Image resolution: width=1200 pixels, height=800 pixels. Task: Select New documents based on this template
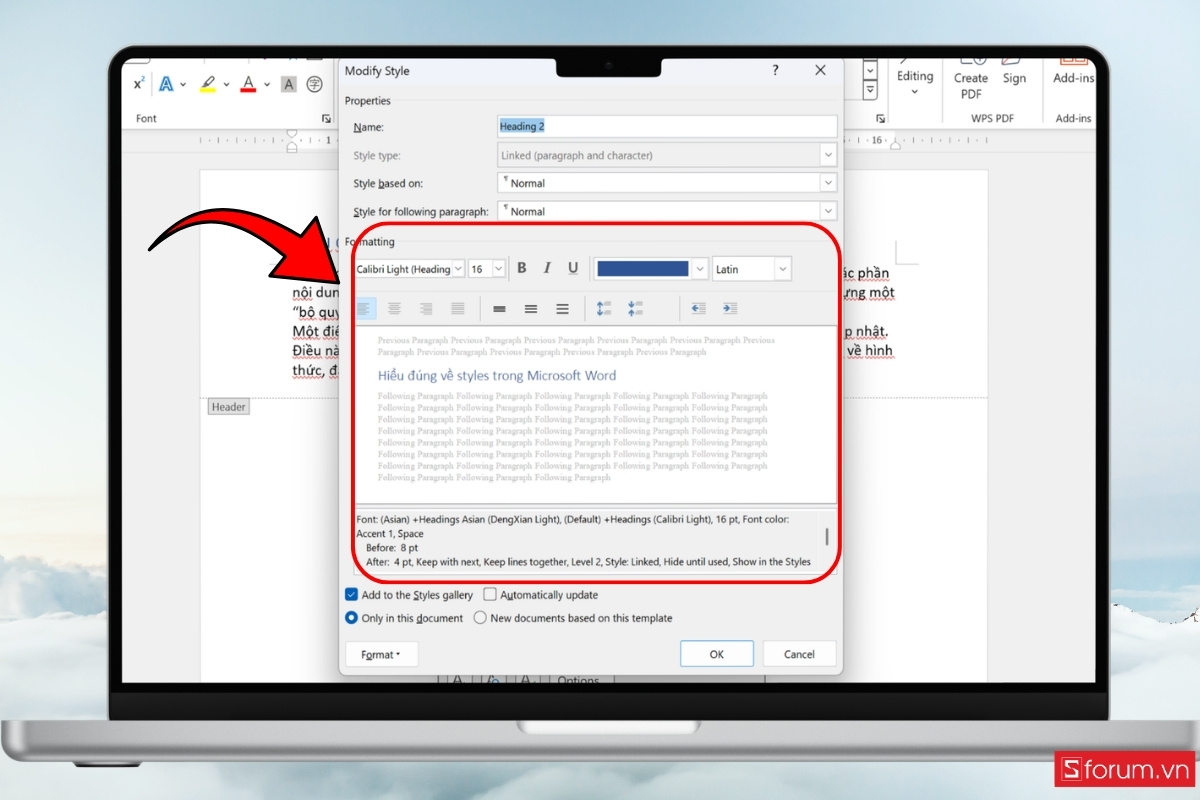pyautogui.click(x=480, y=618)
